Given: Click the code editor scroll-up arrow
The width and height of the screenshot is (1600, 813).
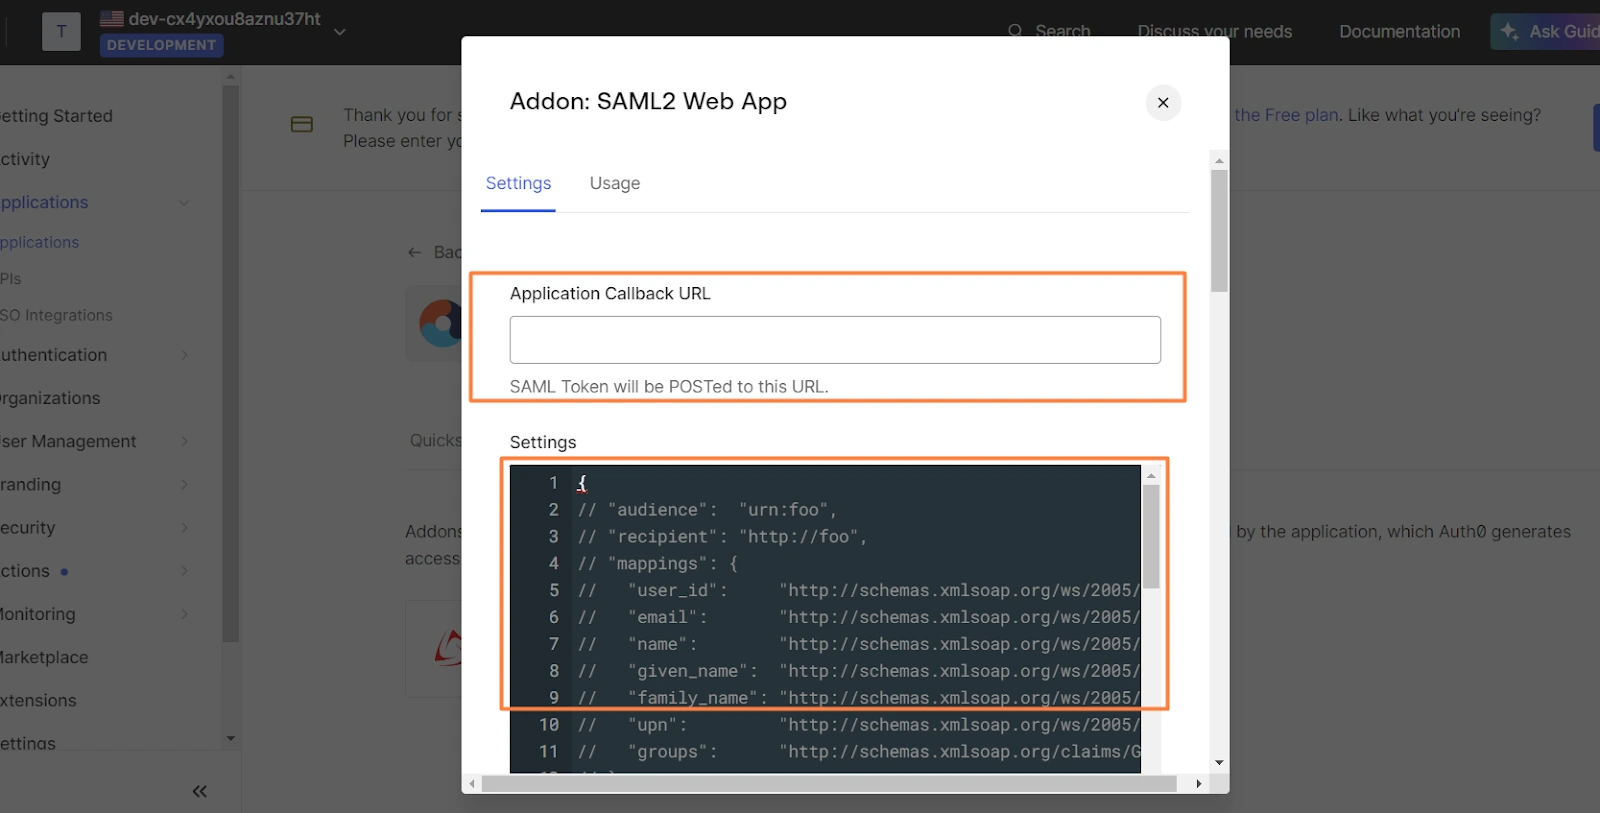Looking at the screenshot, I should click(x=1151, y=475).
